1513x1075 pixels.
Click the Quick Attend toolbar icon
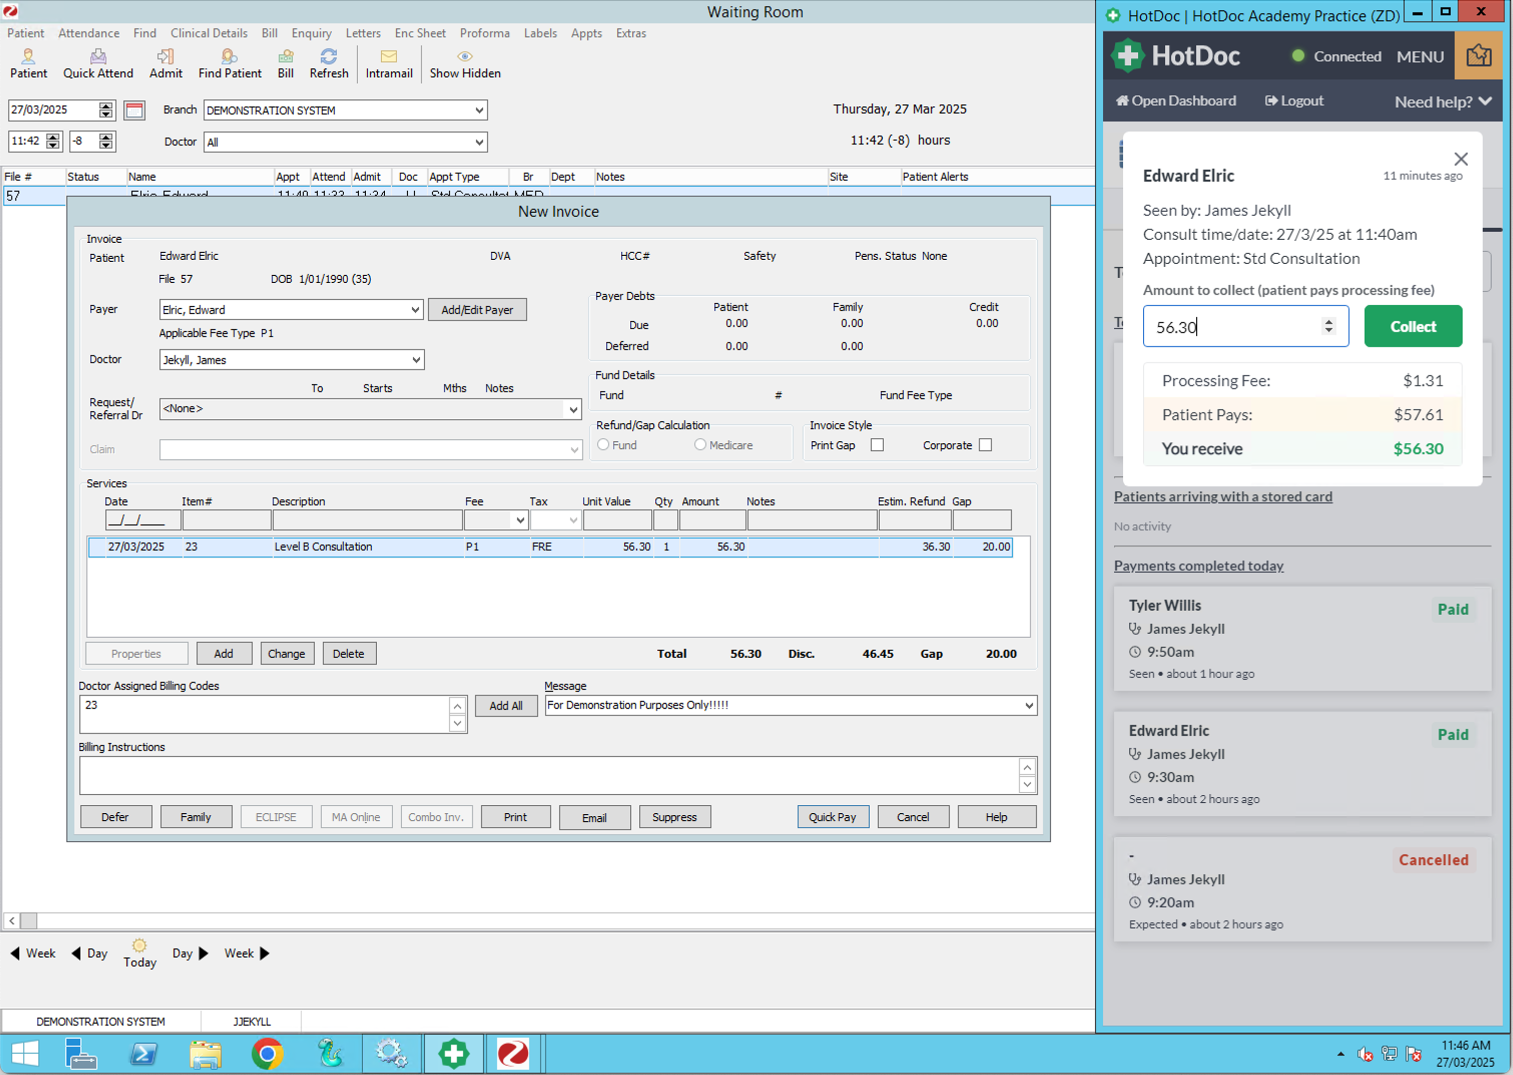pos(98,64)
